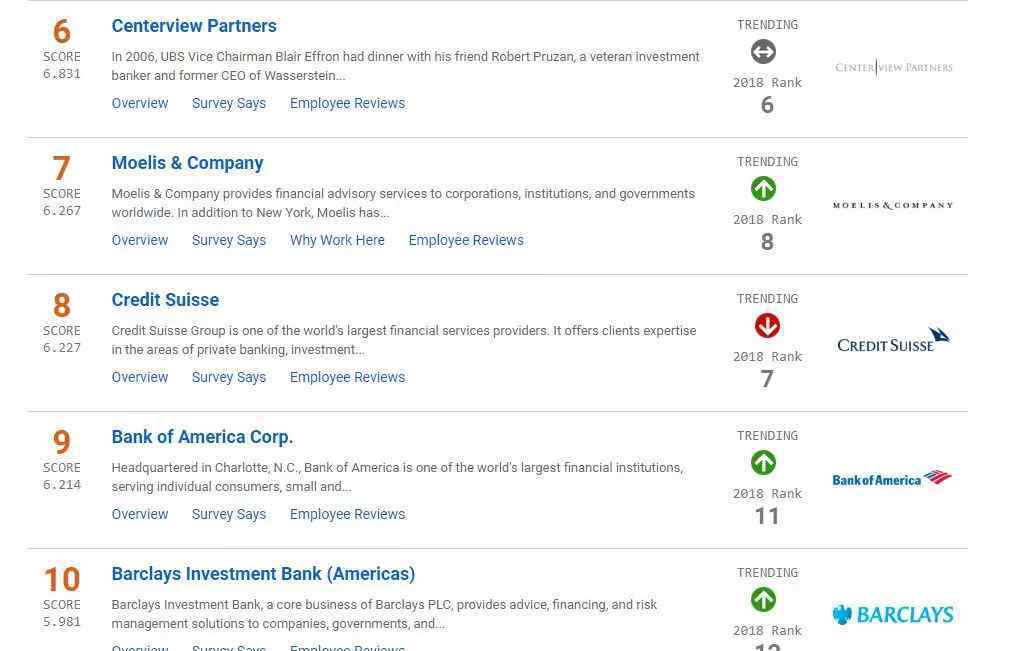Open the Bank of America Corp. title link

tap(202, 437)
